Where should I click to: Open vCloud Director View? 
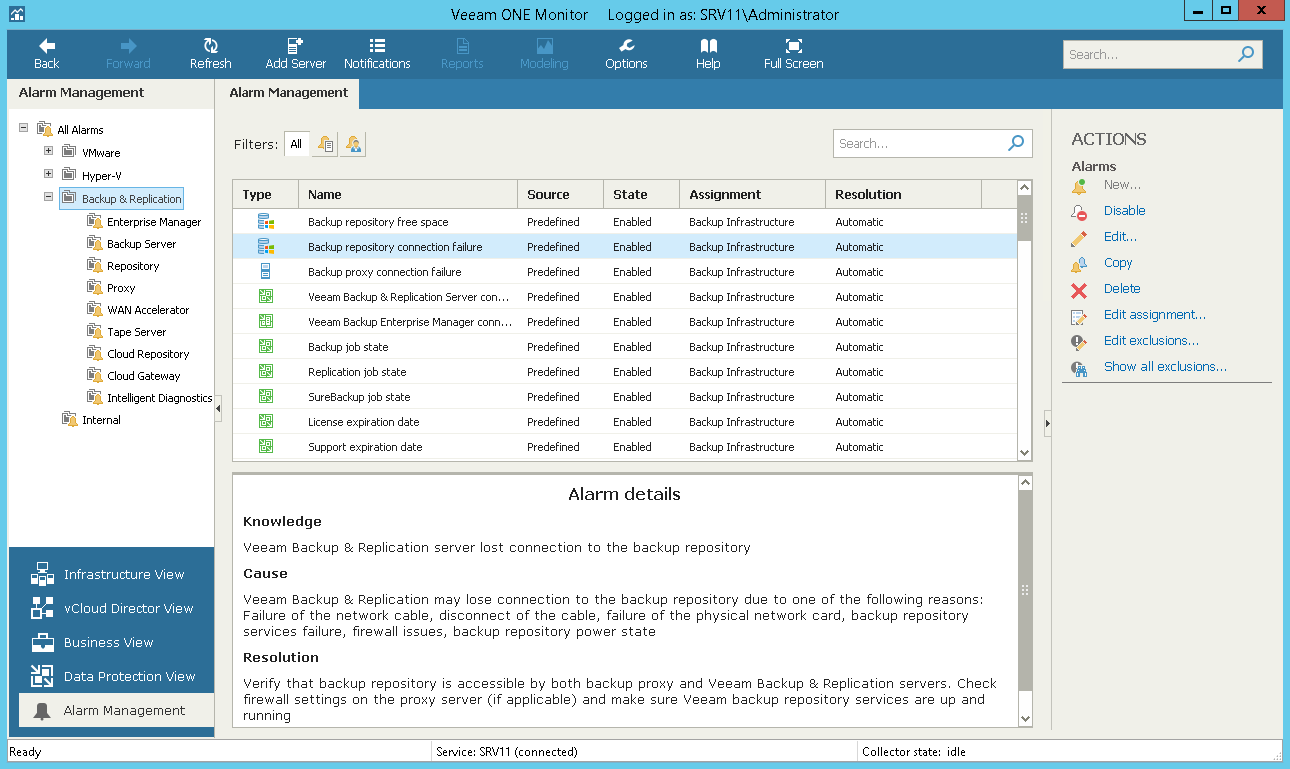pos(111,608)
